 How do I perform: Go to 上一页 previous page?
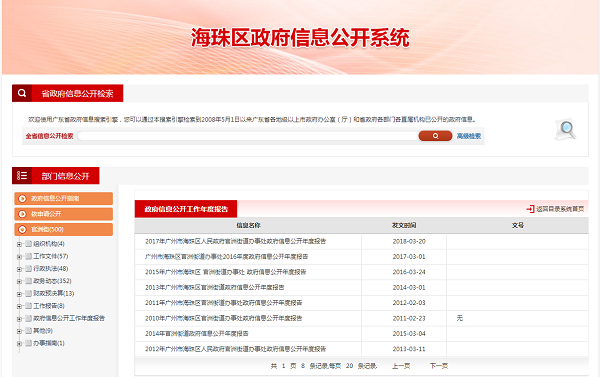click(401, 366)
